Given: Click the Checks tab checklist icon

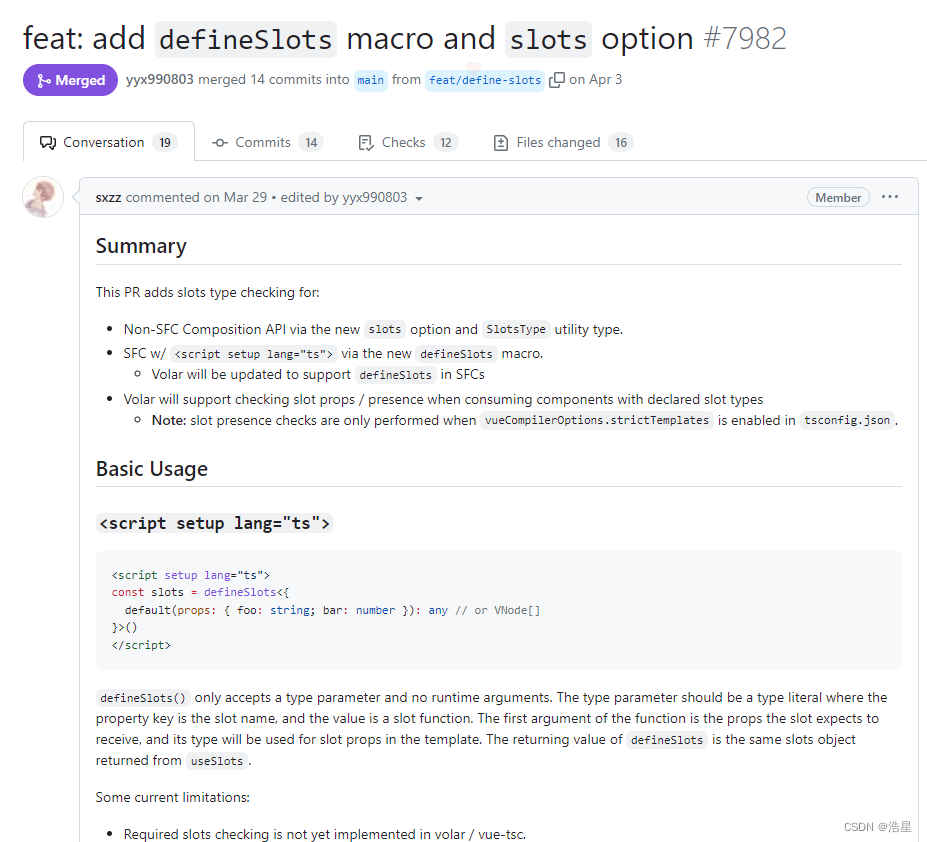Looking at the screenshot, I should click(365, 143).
